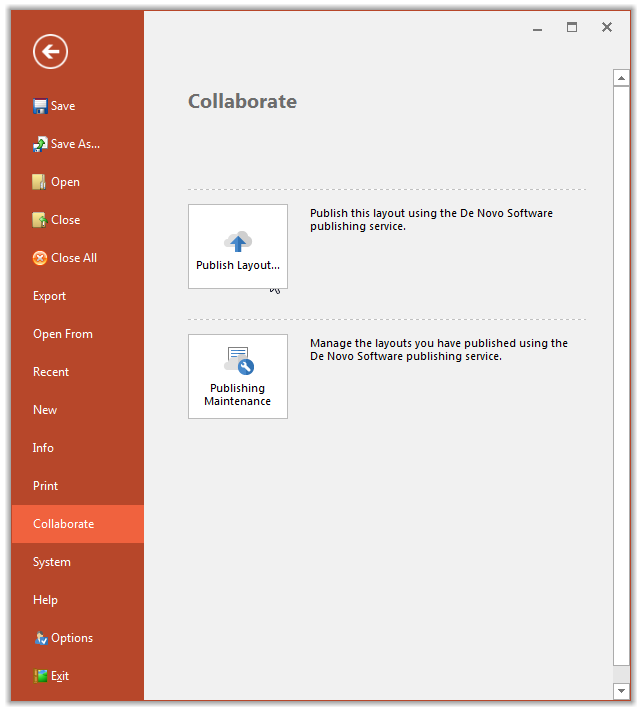Open the Export menu section

50,296
